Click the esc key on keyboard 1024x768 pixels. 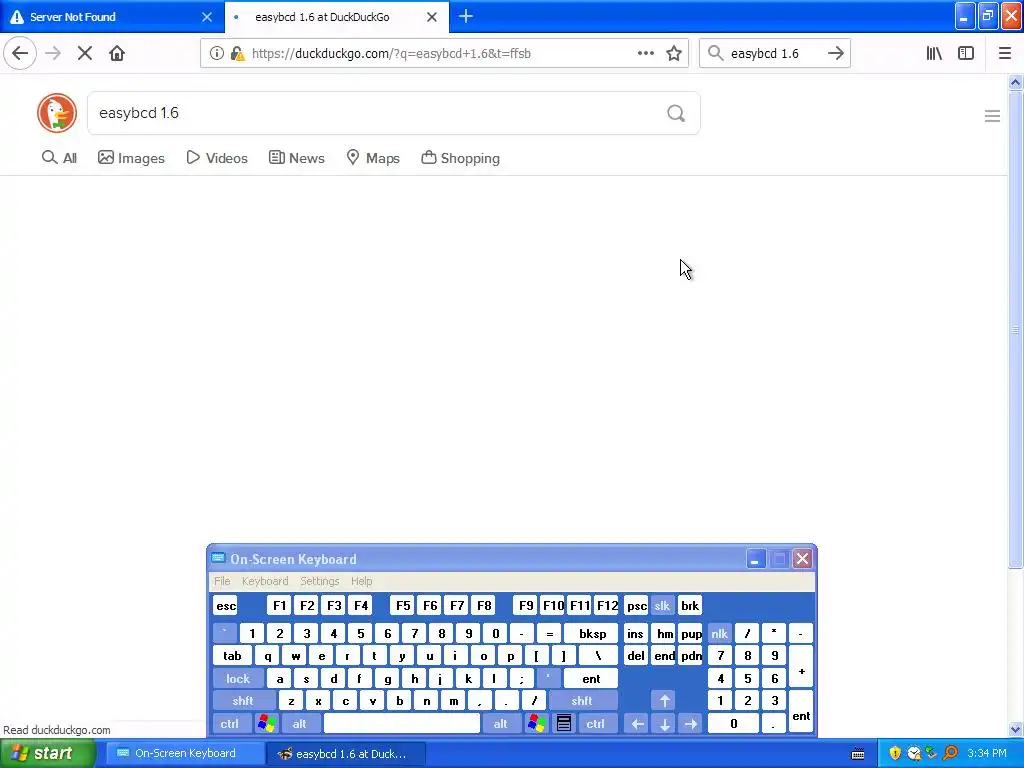(x=226, y=606)
